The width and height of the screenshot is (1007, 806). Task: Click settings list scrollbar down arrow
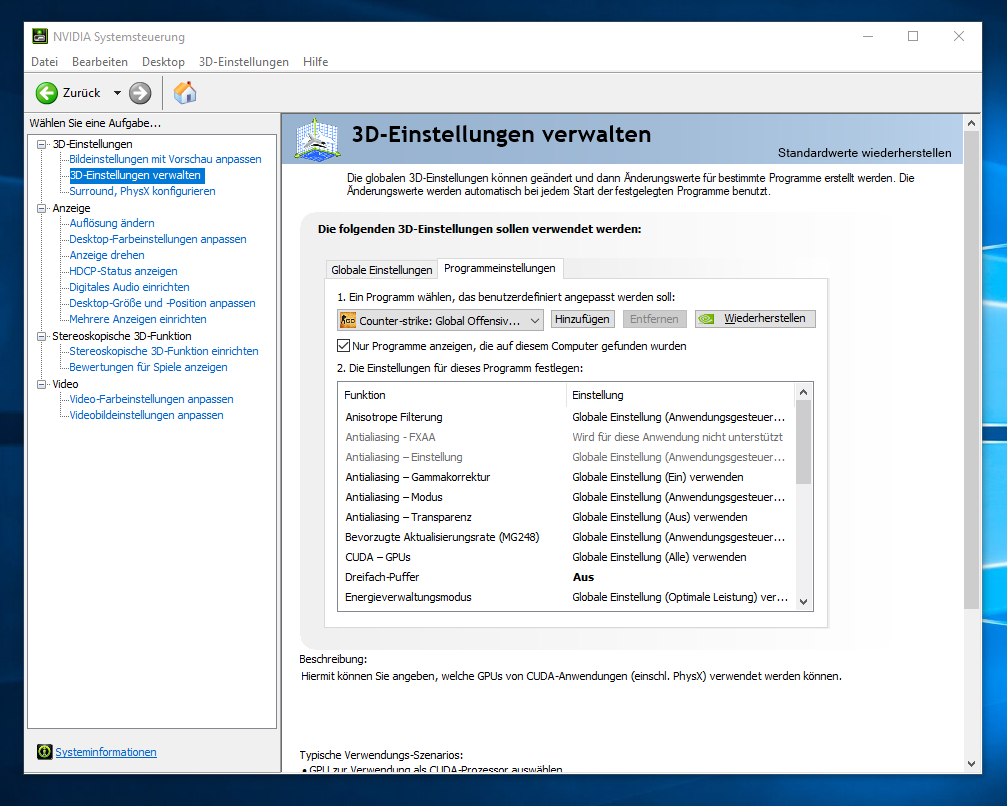(x=803, y=602)
